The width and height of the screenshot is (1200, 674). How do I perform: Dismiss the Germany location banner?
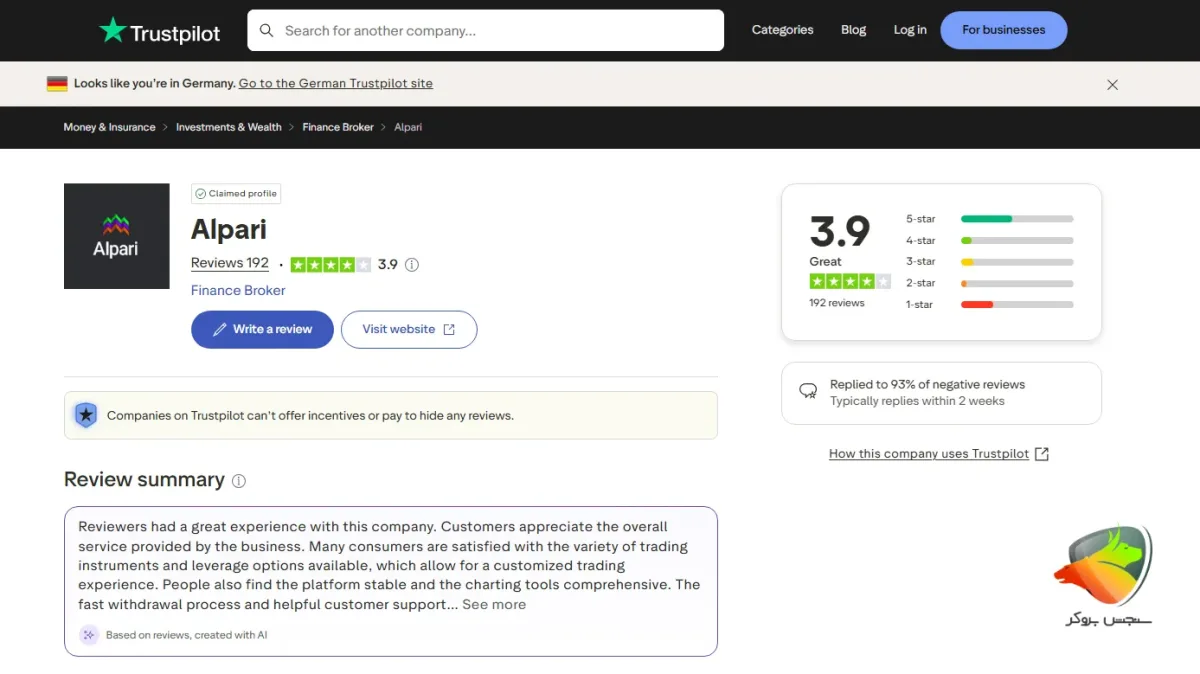1112,85
